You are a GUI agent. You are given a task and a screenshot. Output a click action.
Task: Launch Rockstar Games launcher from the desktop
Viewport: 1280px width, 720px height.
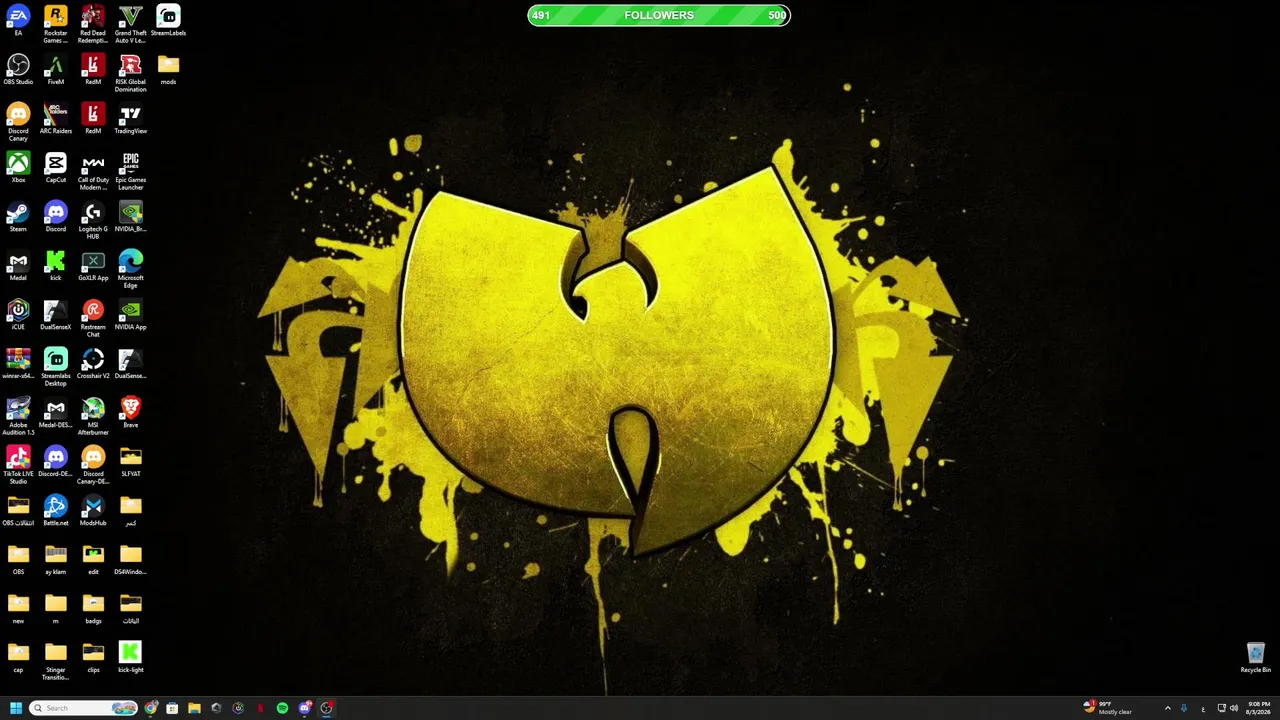pos(56,24)
